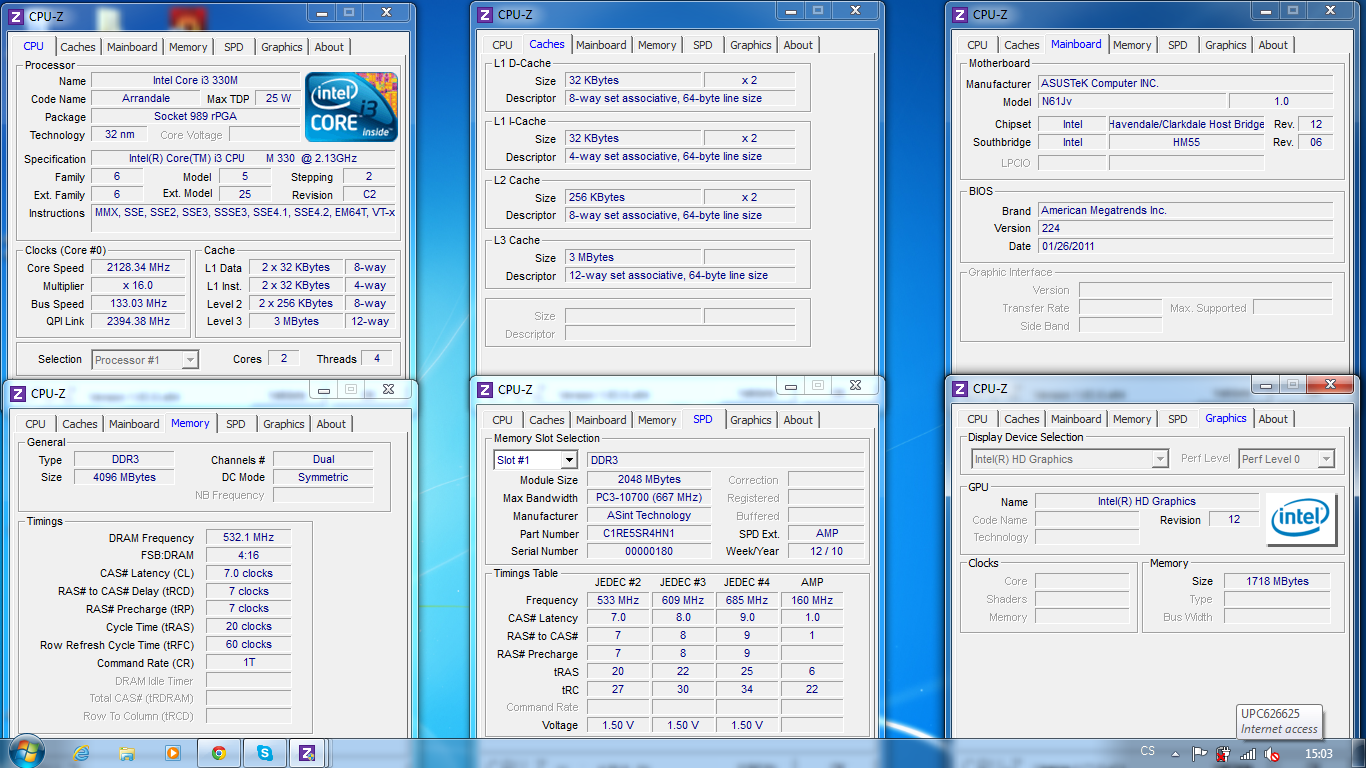Select Mainboard tab in the Caches window
This screenshot has height=768, width=1366.
[x=601, y=45]
